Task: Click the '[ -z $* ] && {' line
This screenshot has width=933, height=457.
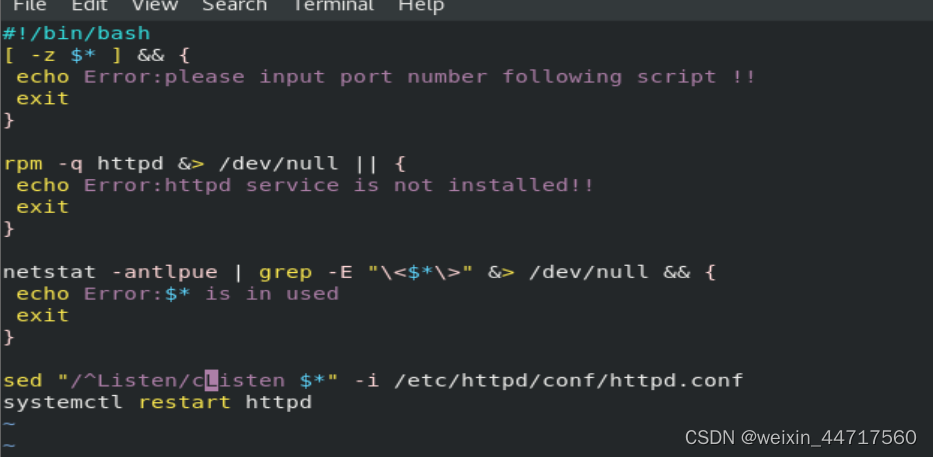Action: pyautogui.click(x=96, y=55)
